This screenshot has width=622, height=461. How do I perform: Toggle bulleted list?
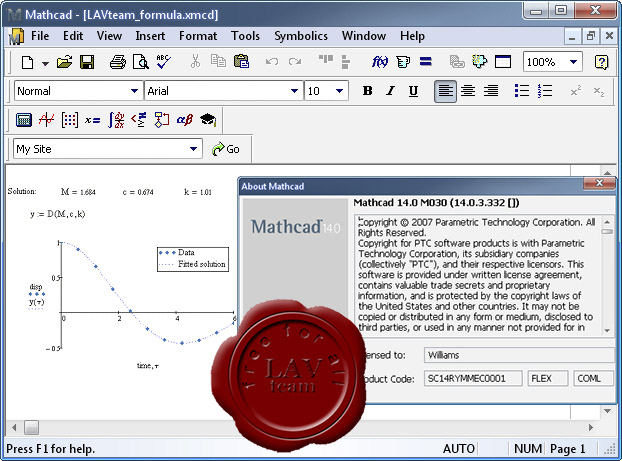coord(522,91)
